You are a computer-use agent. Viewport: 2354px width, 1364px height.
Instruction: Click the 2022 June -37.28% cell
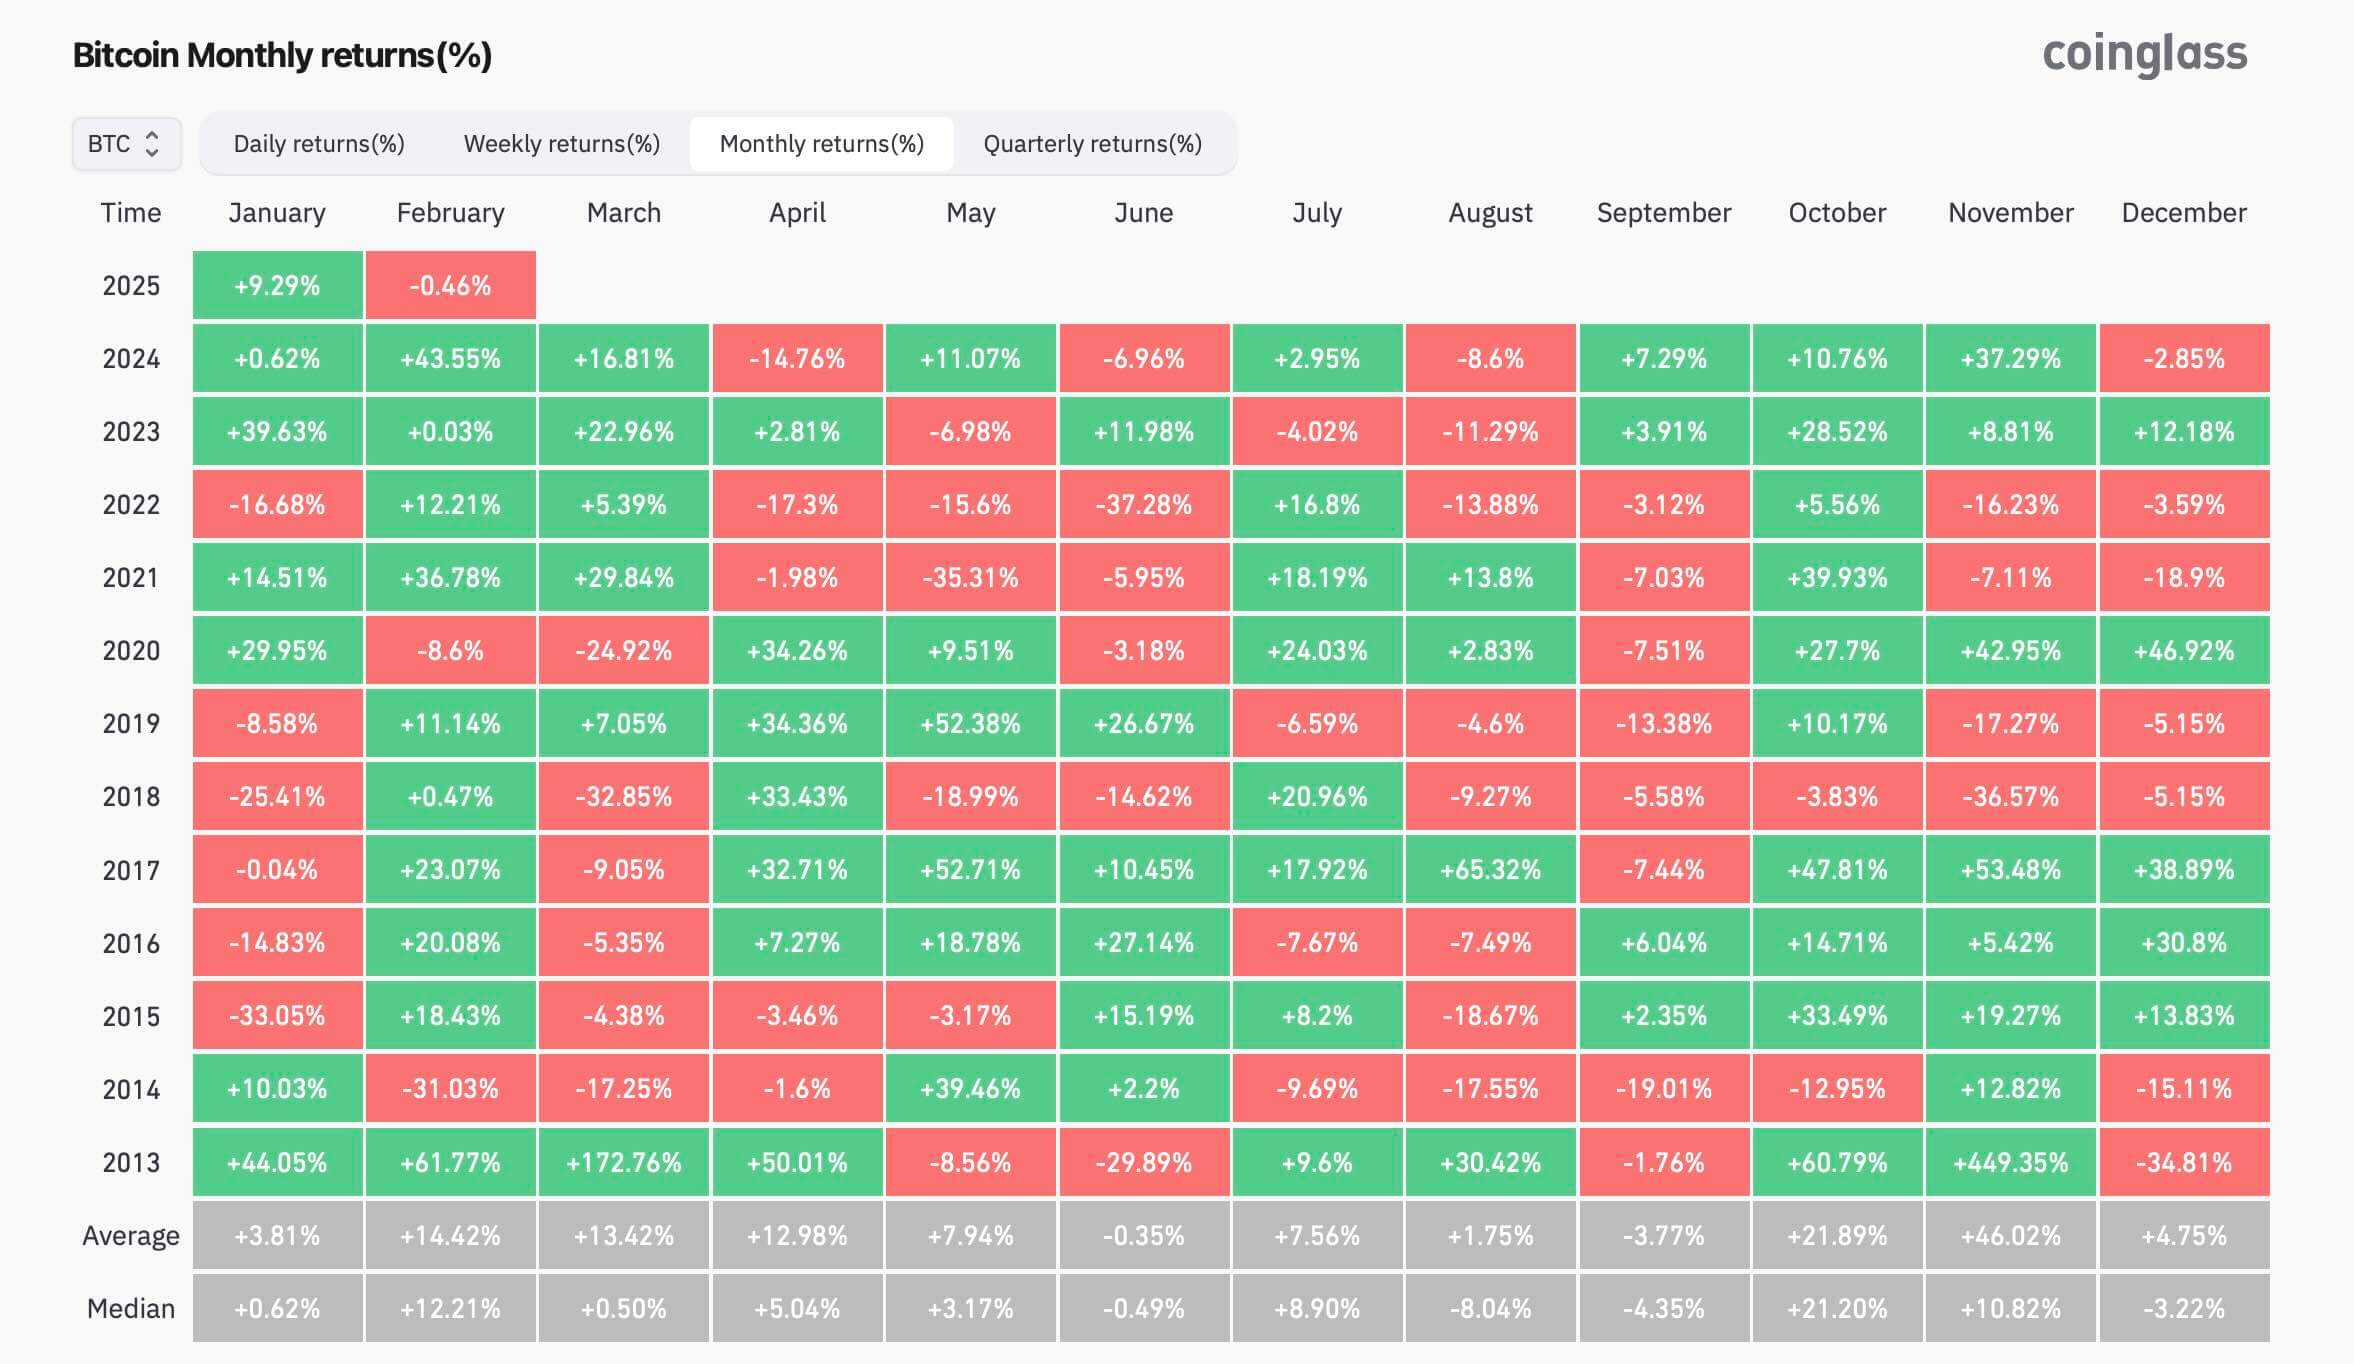[1144, 505]
